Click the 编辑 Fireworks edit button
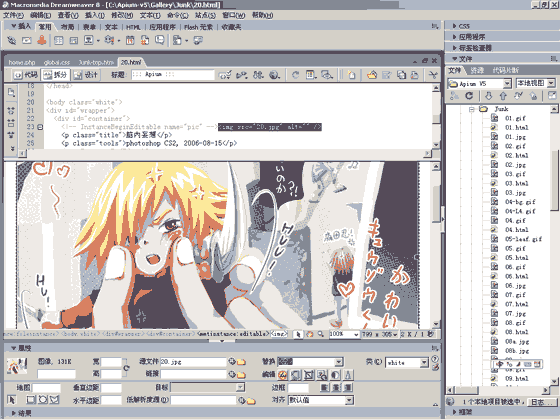The image size is (560, 420). coord(283,375)
